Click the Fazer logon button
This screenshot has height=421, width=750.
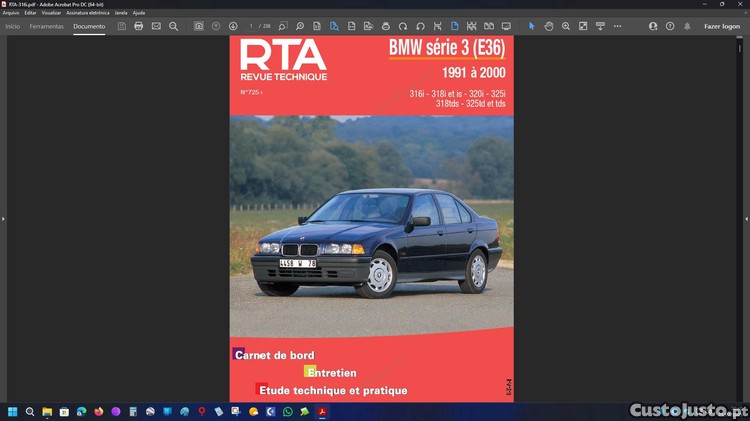(722, 26)
